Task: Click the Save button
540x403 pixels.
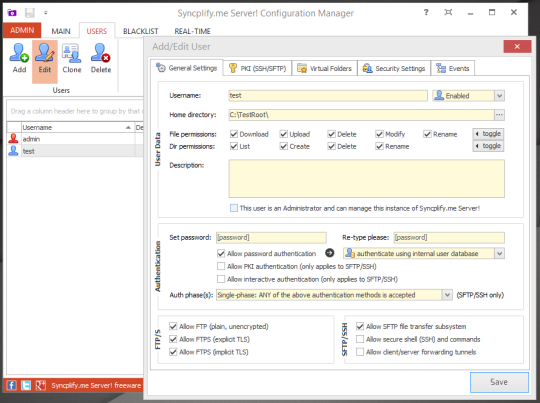Action: tap(499, 382)
